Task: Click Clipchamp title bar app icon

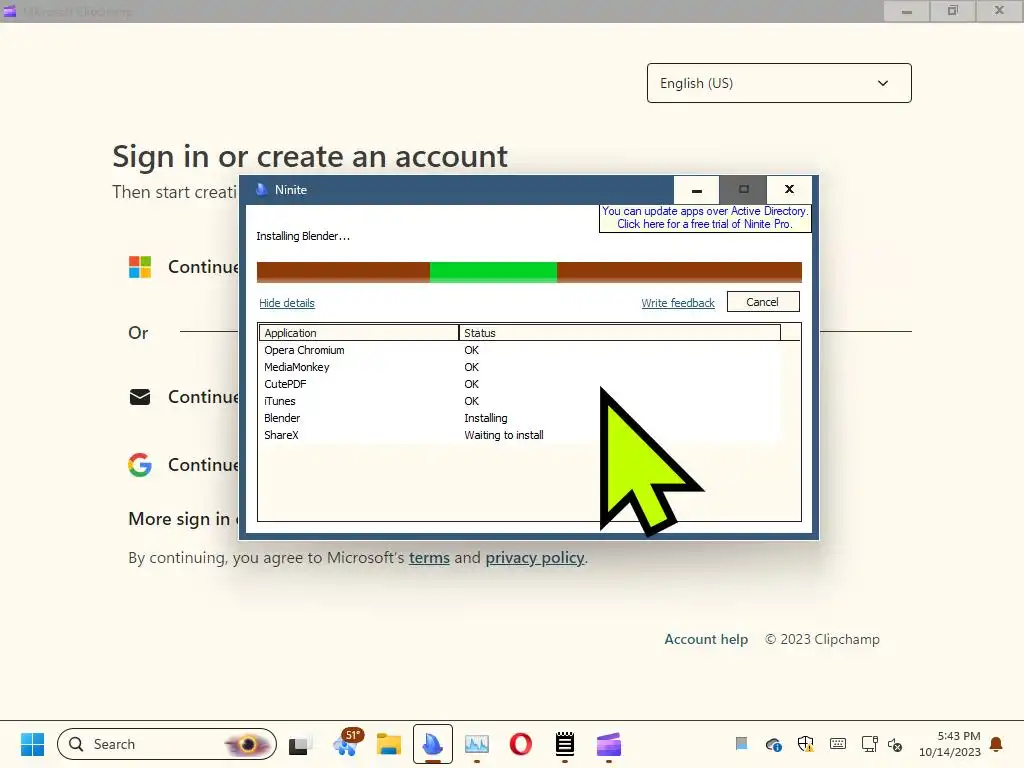Action: click(x=9, y=11)
